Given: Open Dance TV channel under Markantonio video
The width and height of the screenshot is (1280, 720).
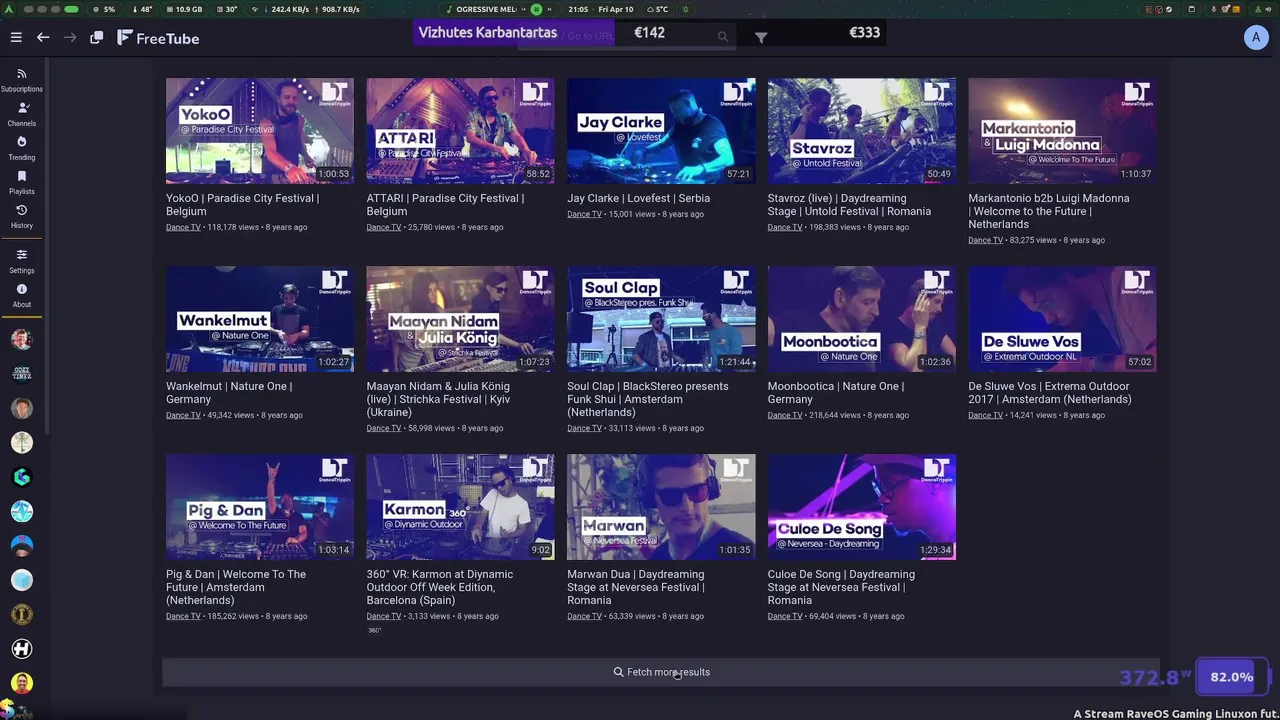Looking at the screenshot, I should coord(985,240).
